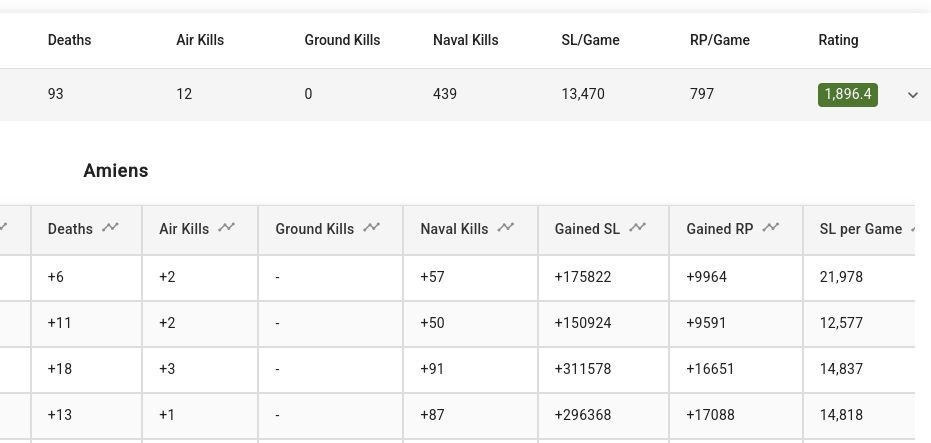Click the chart icon beside Deaths column
The image size is (931, 443).
tap(110, 228)
